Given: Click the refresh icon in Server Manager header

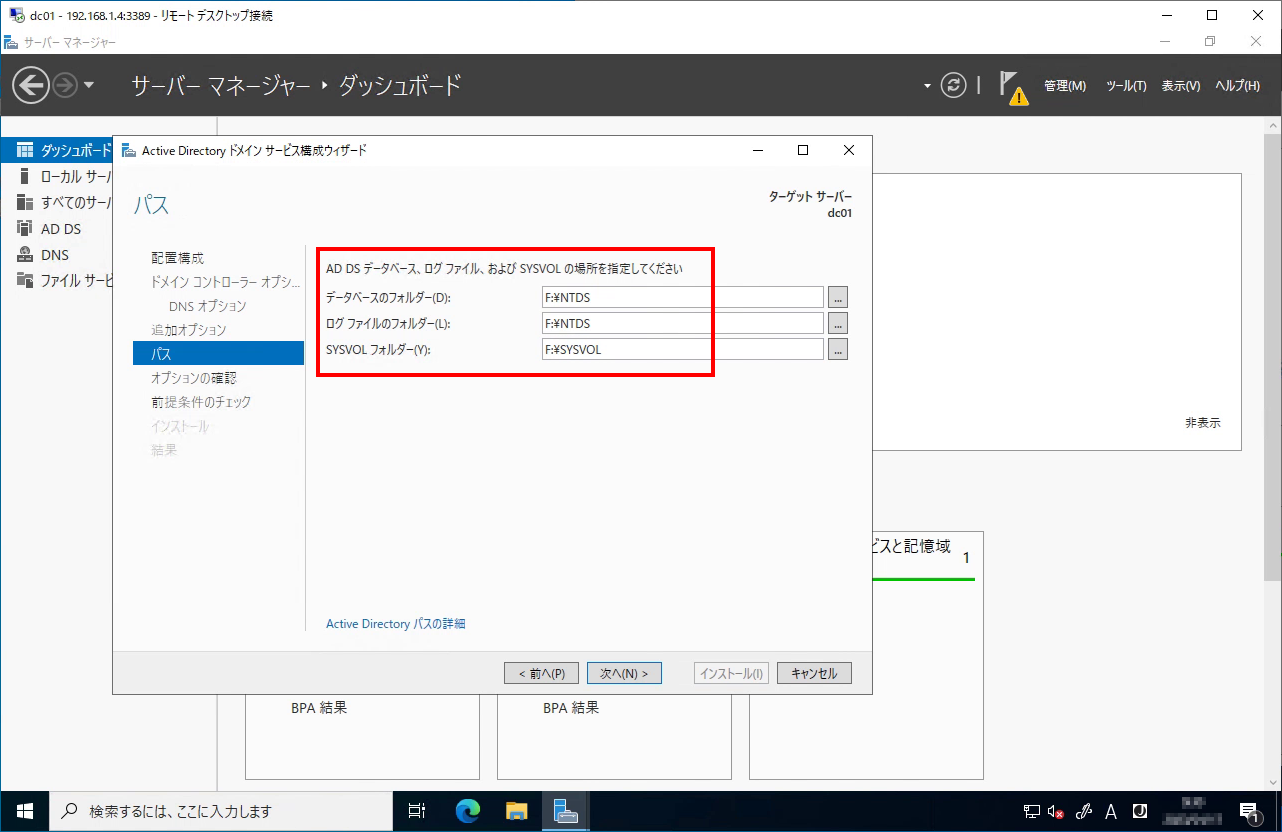Looking at the screenshot, I should [954, 85].
